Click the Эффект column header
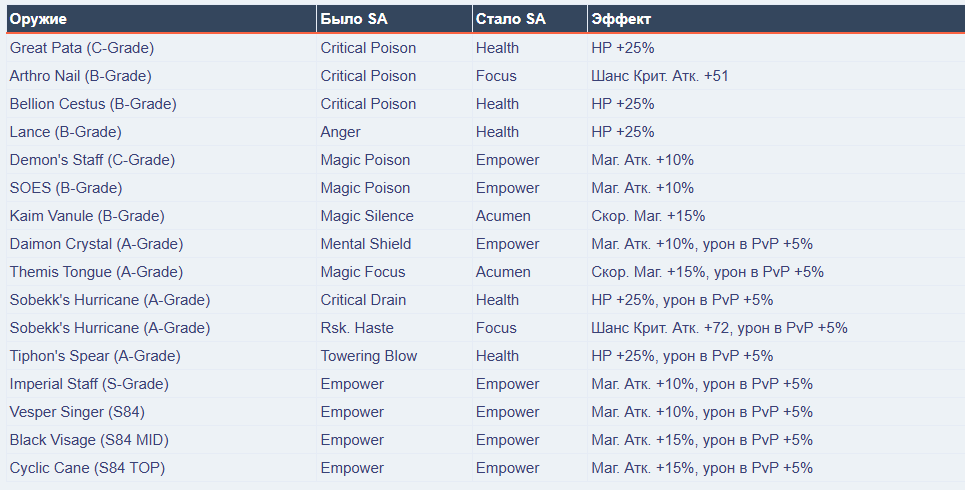The width and height of the screenshot is (965, 490). [x=623, y=19]
